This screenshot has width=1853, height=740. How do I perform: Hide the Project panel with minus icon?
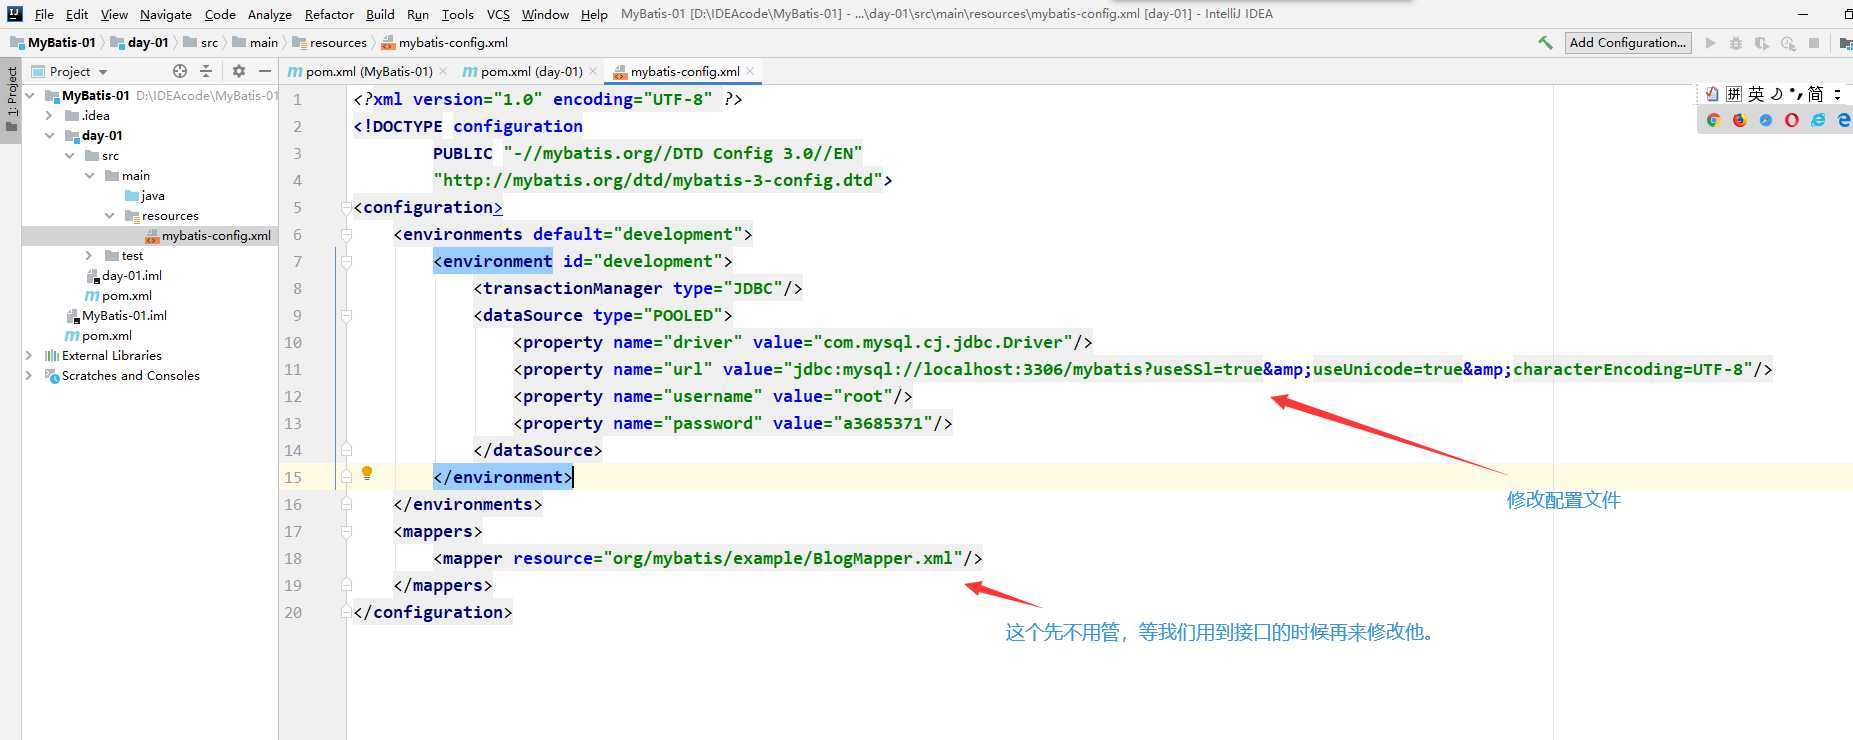tap(264, 71)
